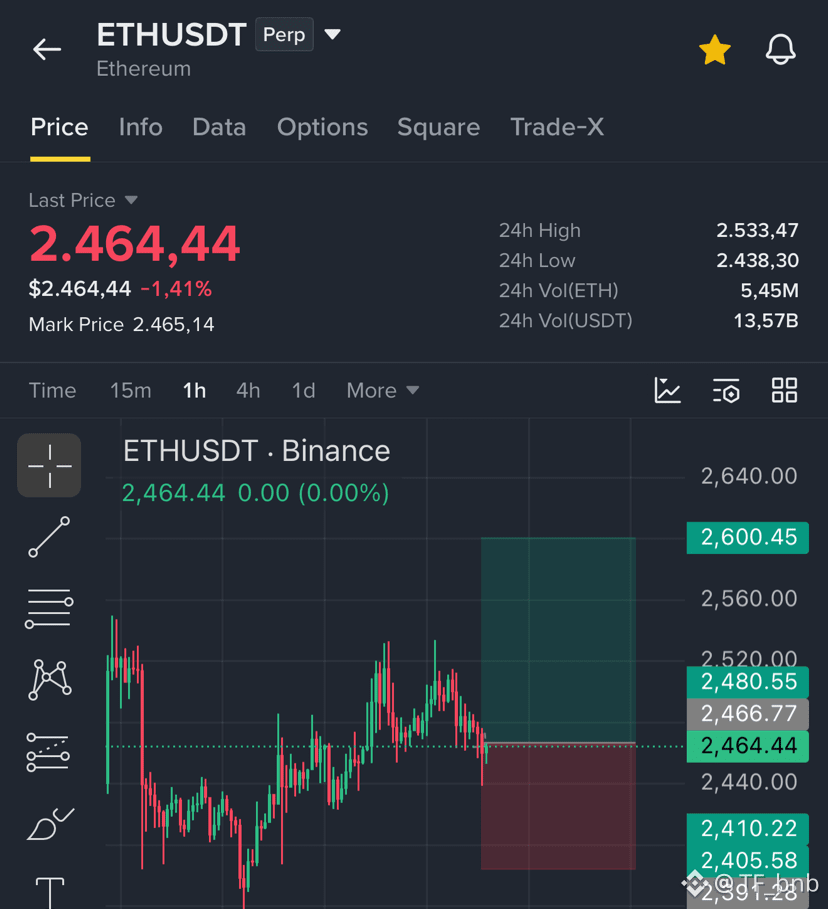
Task: Toggle the favorite star icon
Action: [x=714, y=50]
